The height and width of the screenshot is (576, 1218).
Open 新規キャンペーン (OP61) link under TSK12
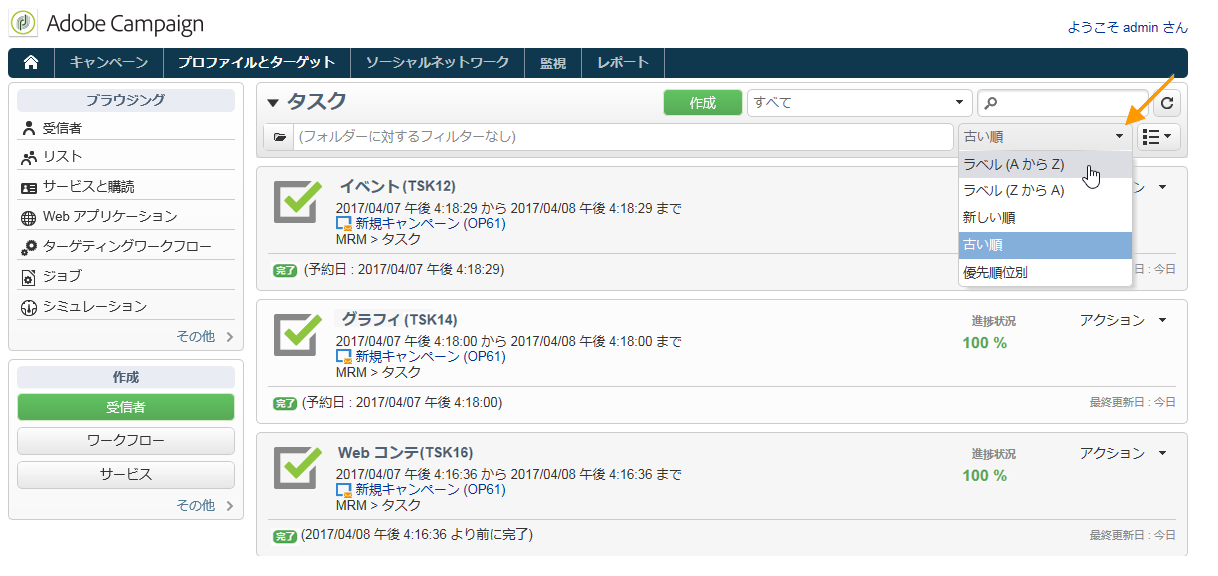(x=431, y=224)
